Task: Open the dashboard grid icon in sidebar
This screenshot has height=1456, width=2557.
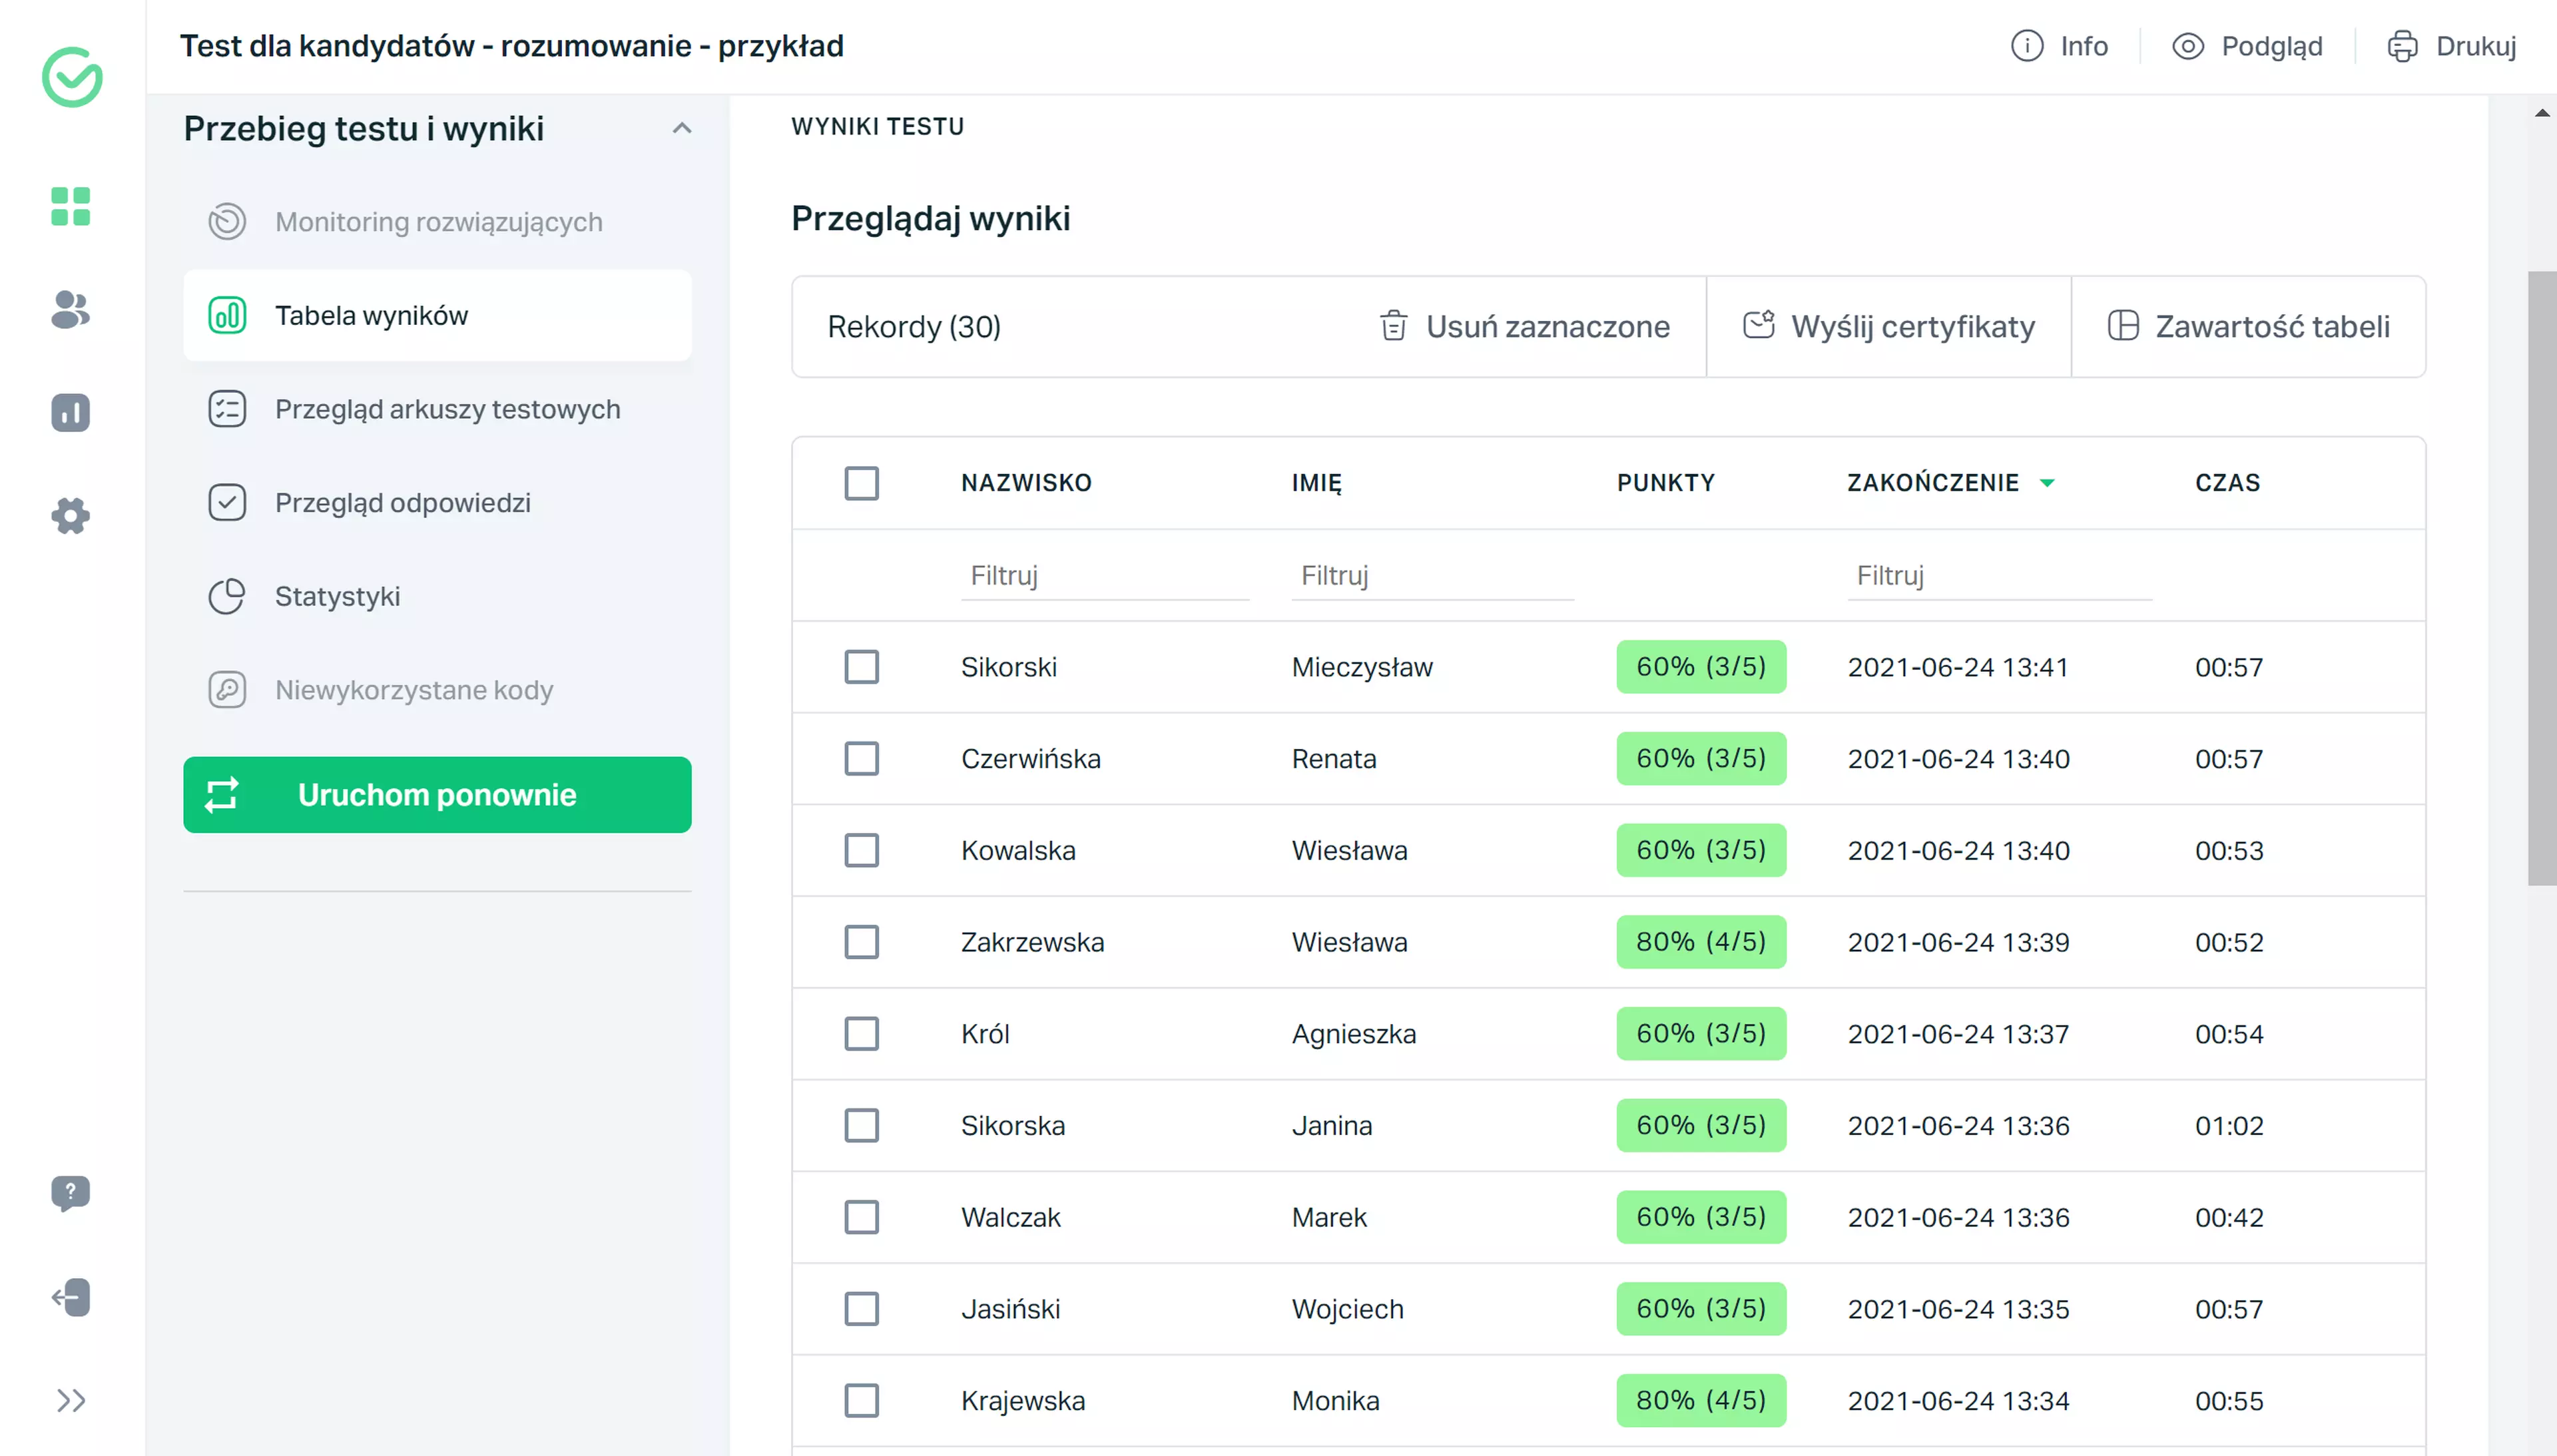Action: coord(70,206)
